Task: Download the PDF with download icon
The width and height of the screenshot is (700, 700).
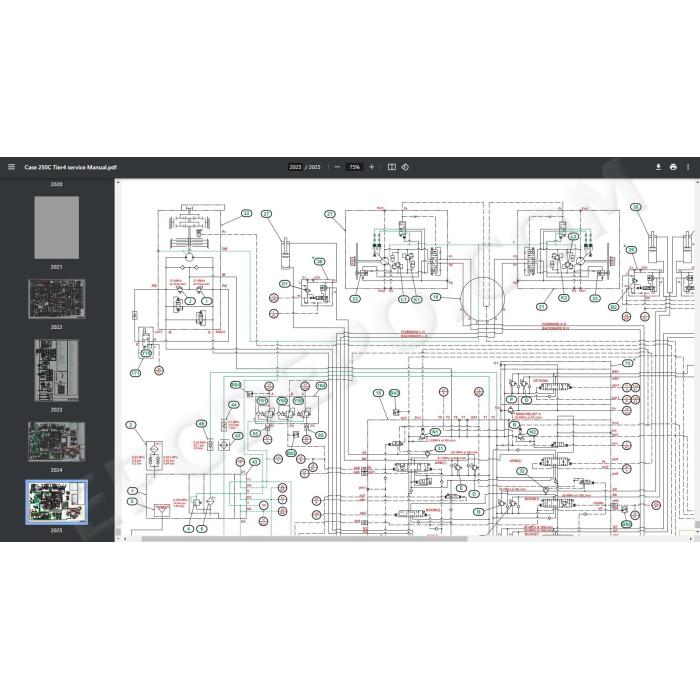Action: coord(658,167)
